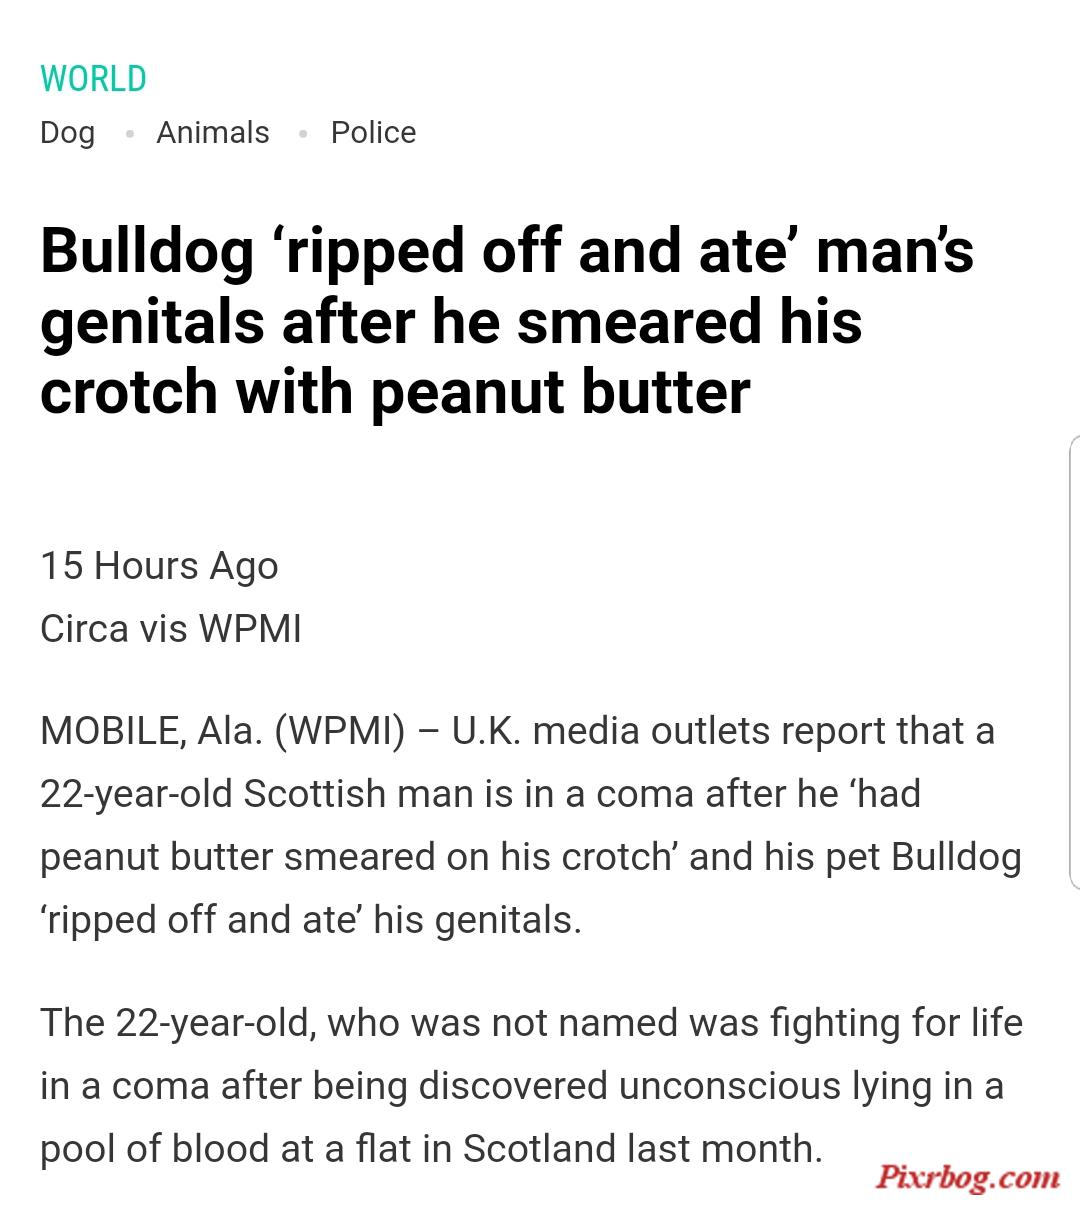The height and width of the screenshot is (1210, 1080).
Task: Click the '15 Hours Ago' timestamp
Action: [x=159, y=566]
